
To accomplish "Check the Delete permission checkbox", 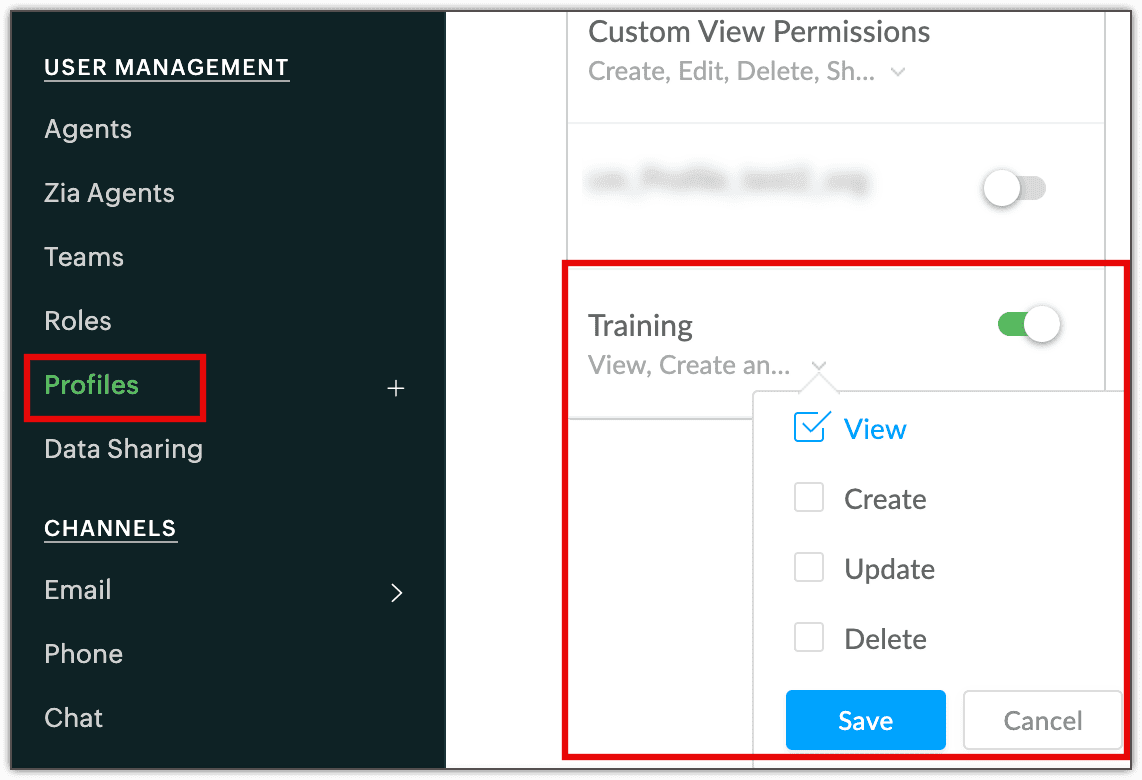I will 809,638.
